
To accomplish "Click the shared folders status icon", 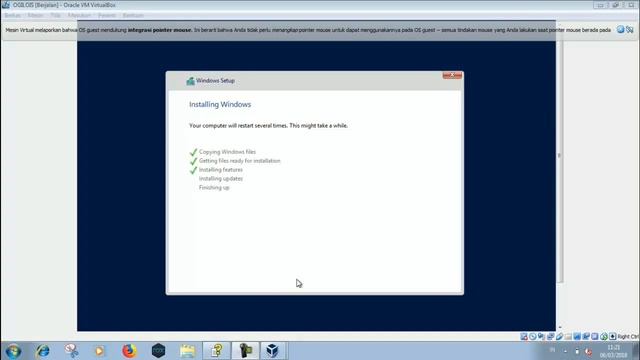I will [x=568, y=336].
